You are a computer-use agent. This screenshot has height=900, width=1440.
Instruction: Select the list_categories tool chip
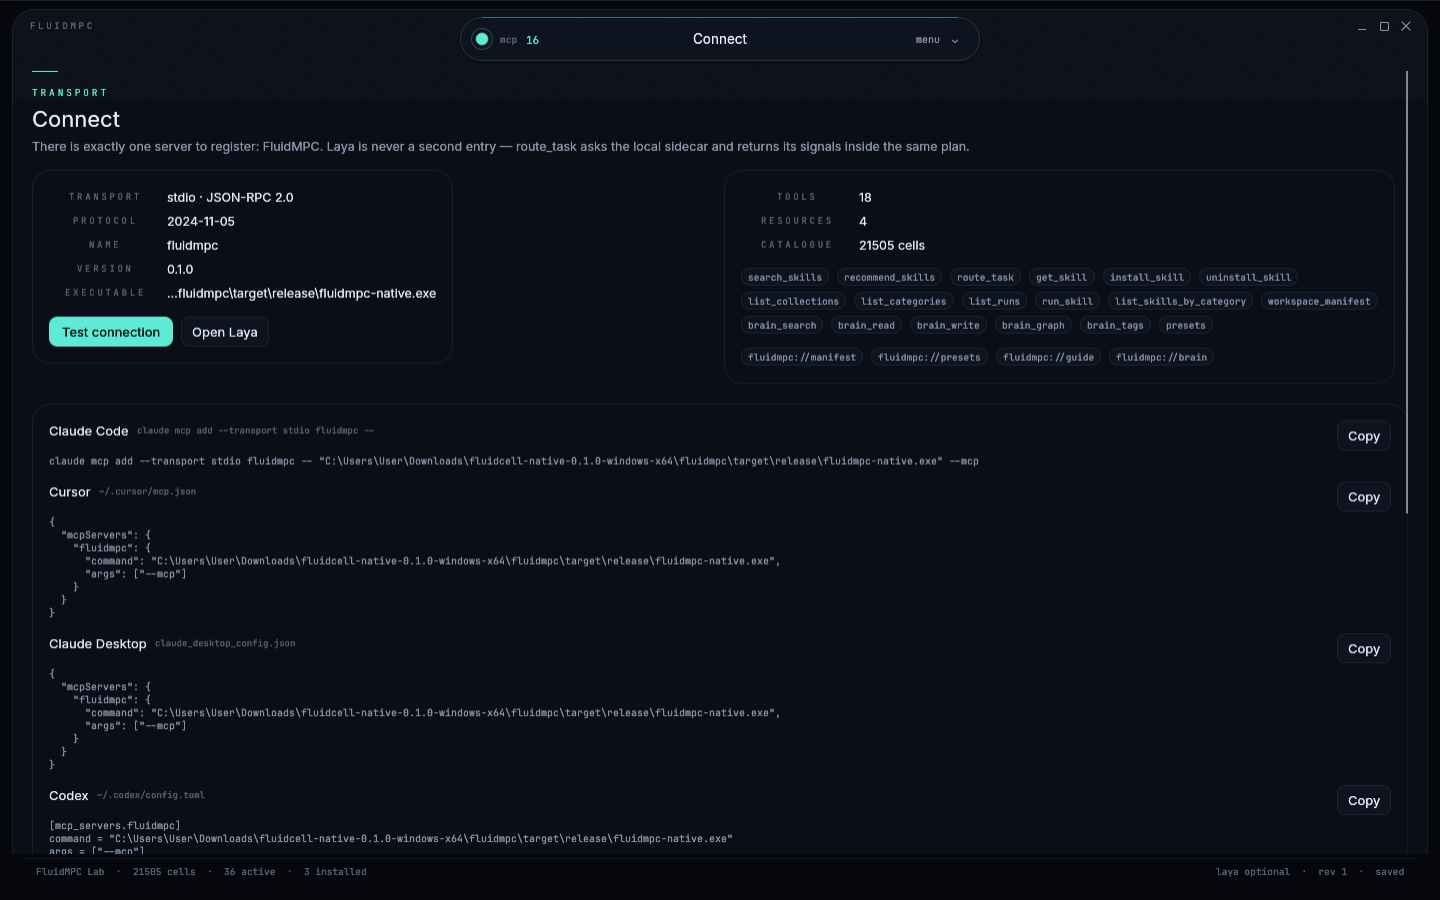(904, 302)
